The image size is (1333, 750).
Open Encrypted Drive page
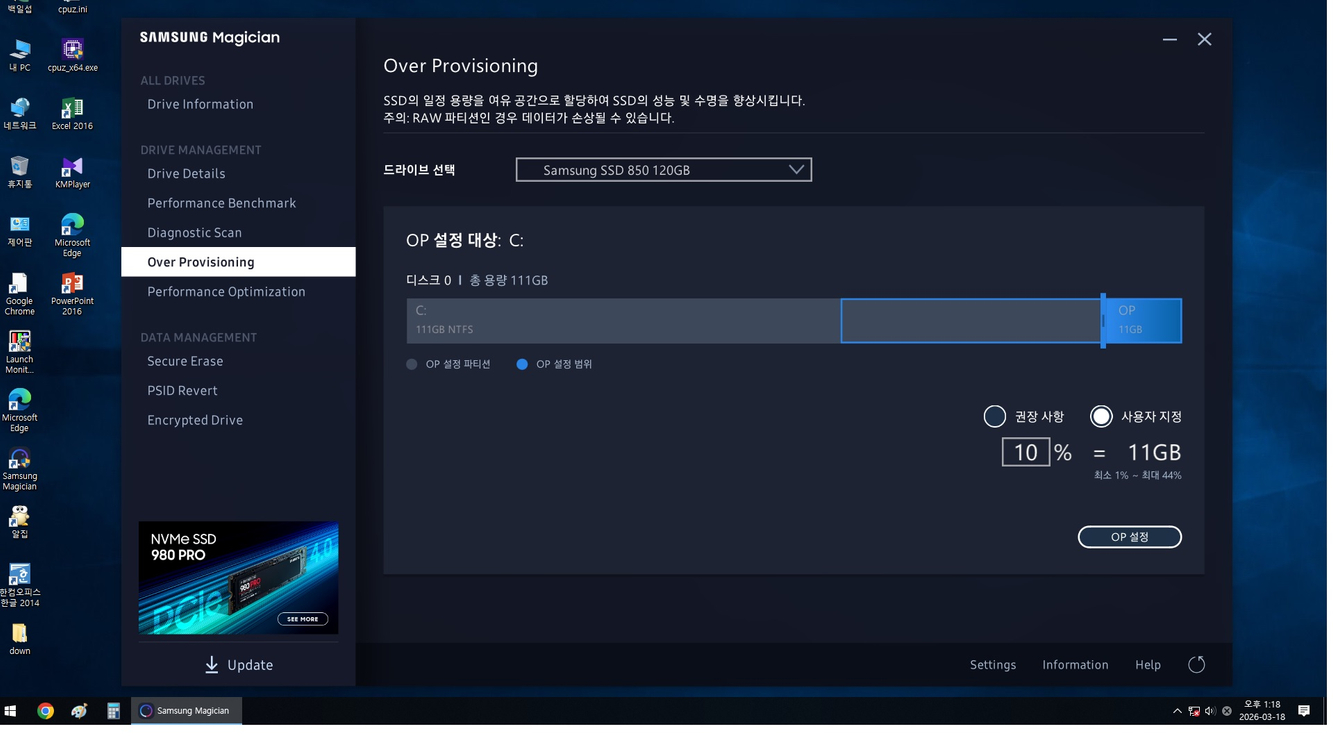(196, 421)
